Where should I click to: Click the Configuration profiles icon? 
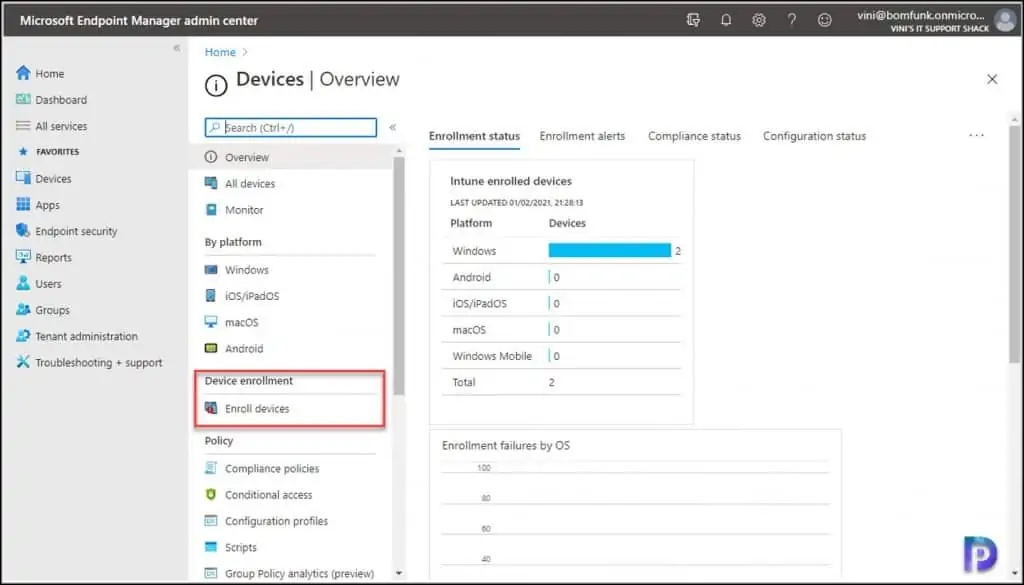[211, 520]
